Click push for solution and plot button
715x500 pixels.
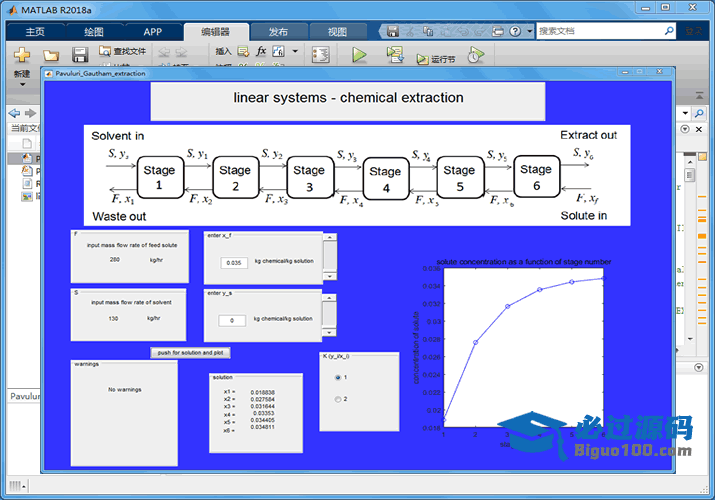point(191,353)
